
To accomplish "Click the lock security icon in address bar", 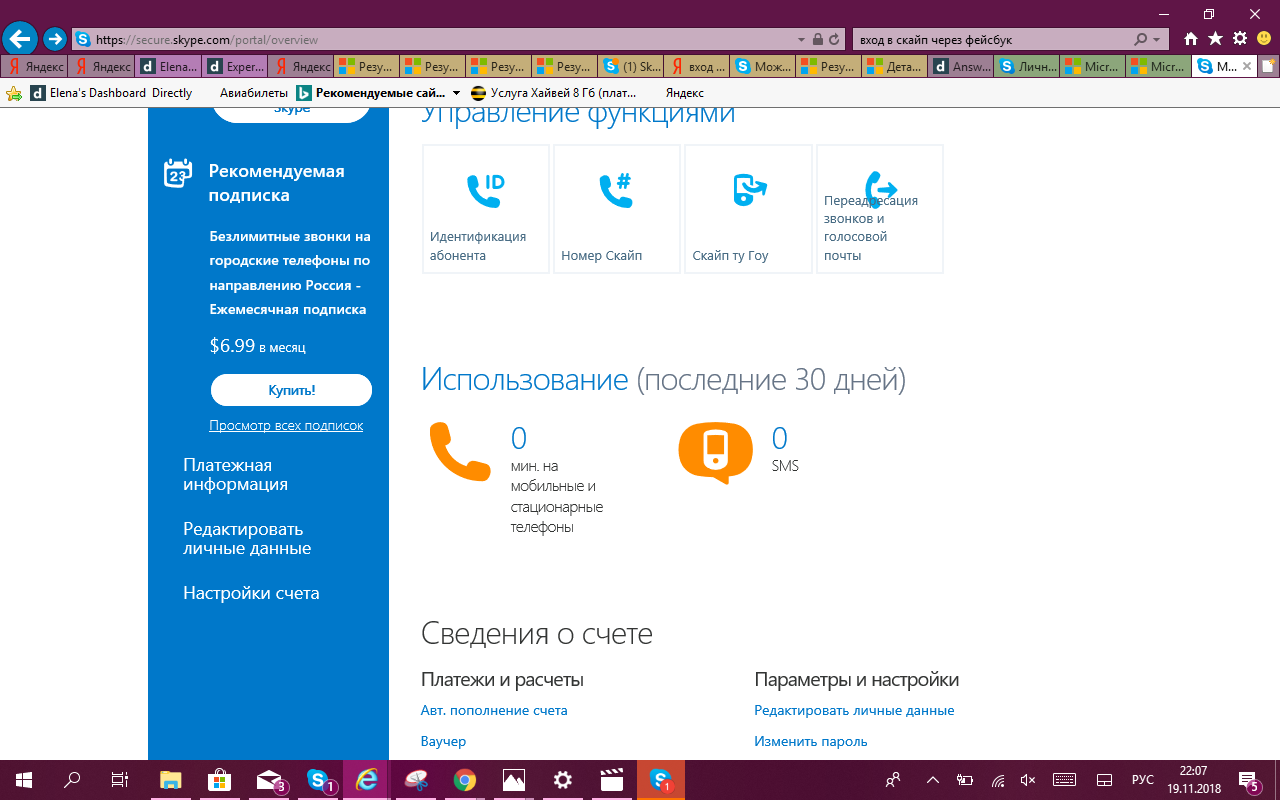I will [x=818, y=40].
